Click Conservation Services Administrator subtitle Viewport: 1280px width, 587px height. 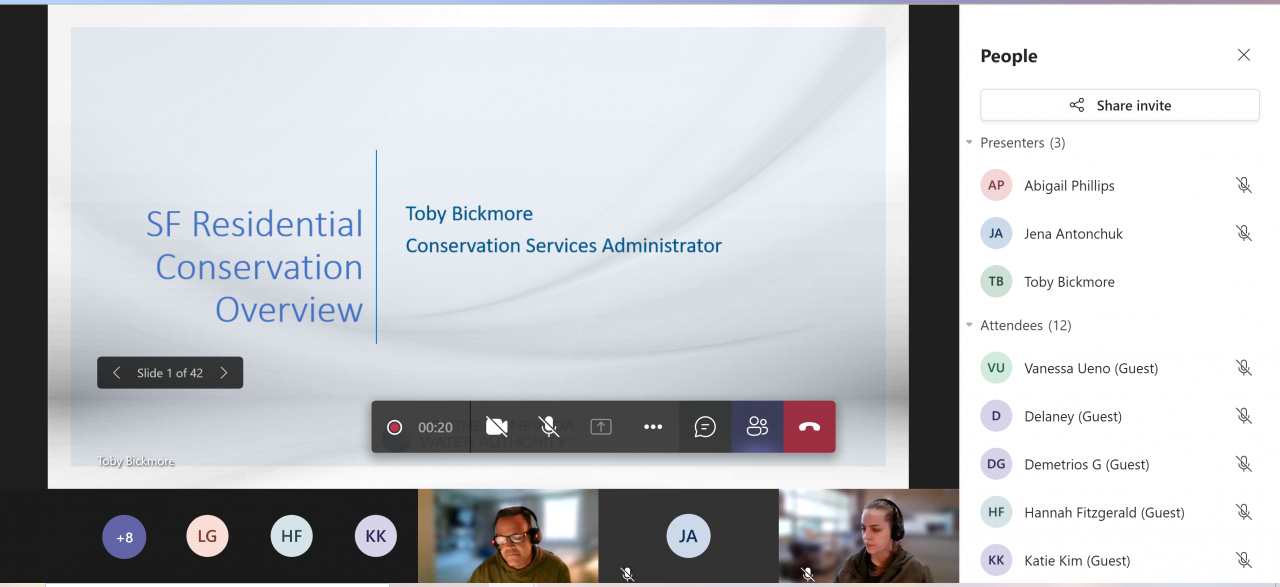click(x=563, y=245)
